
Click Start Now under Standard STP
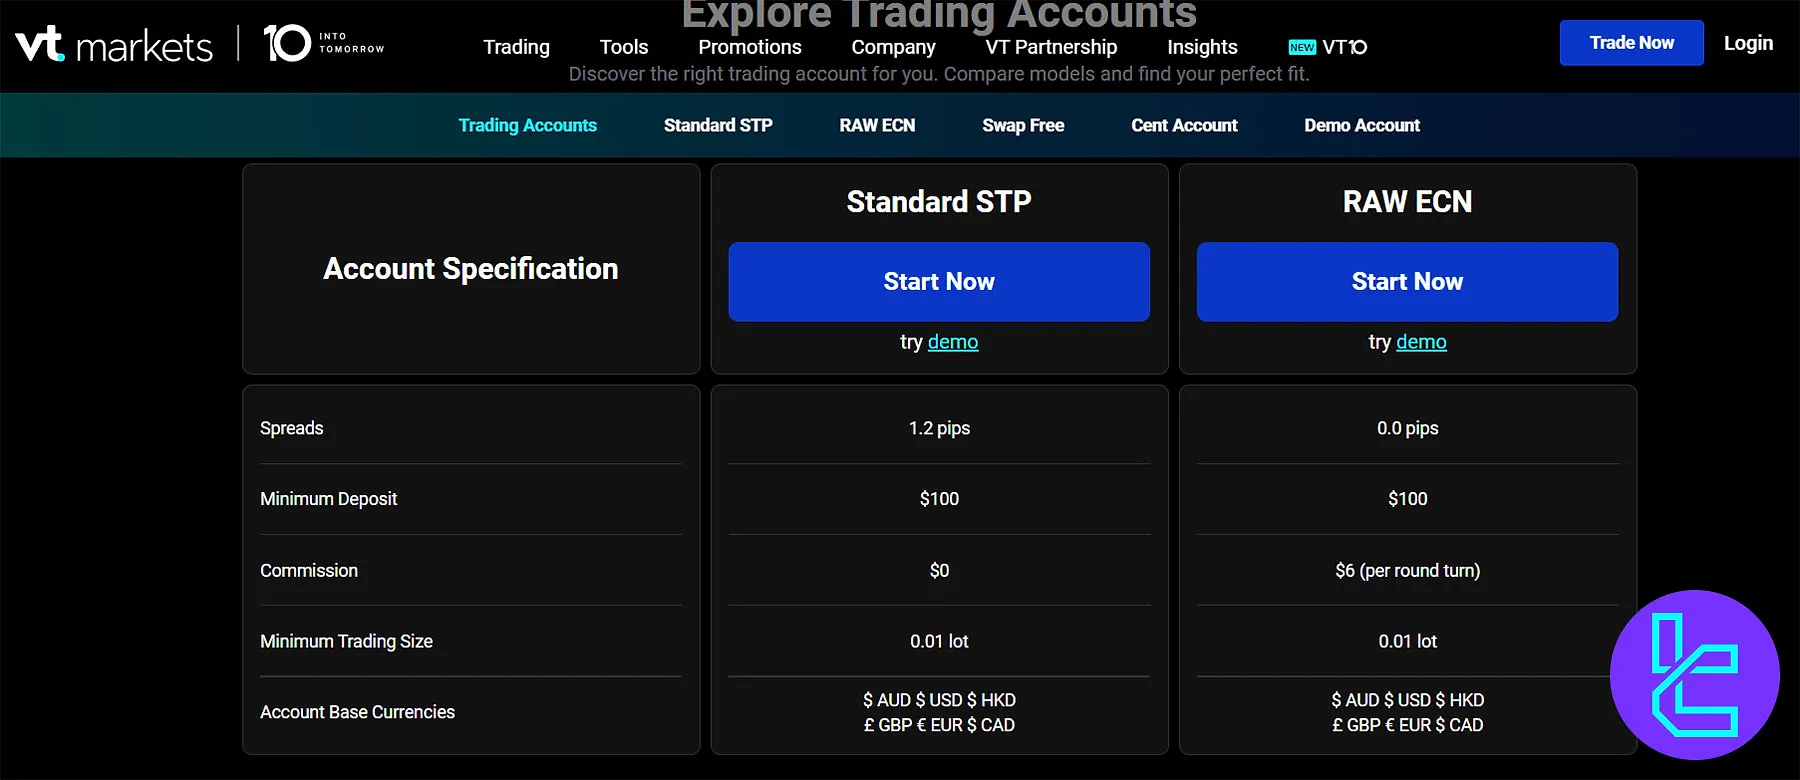939,282
